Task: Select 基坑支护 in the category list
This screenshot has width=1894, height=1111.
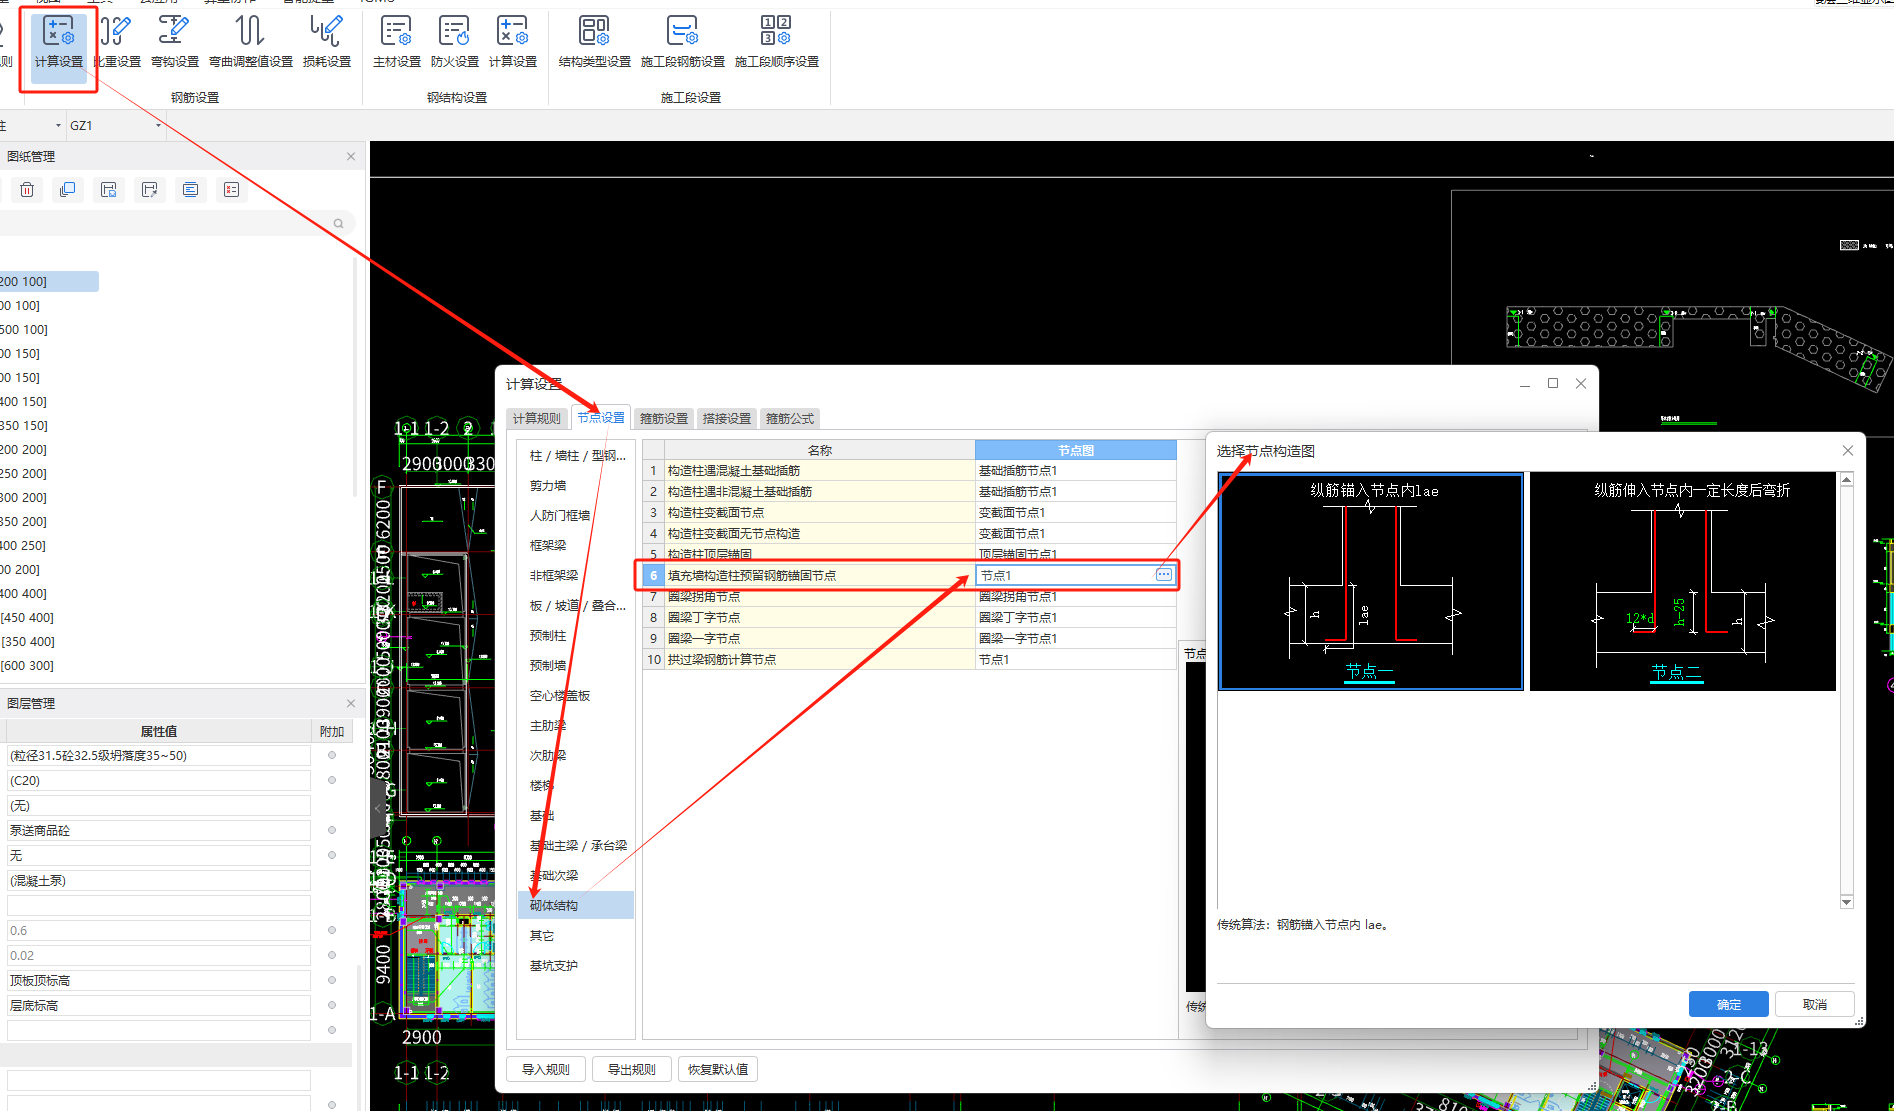Action: 576,965
